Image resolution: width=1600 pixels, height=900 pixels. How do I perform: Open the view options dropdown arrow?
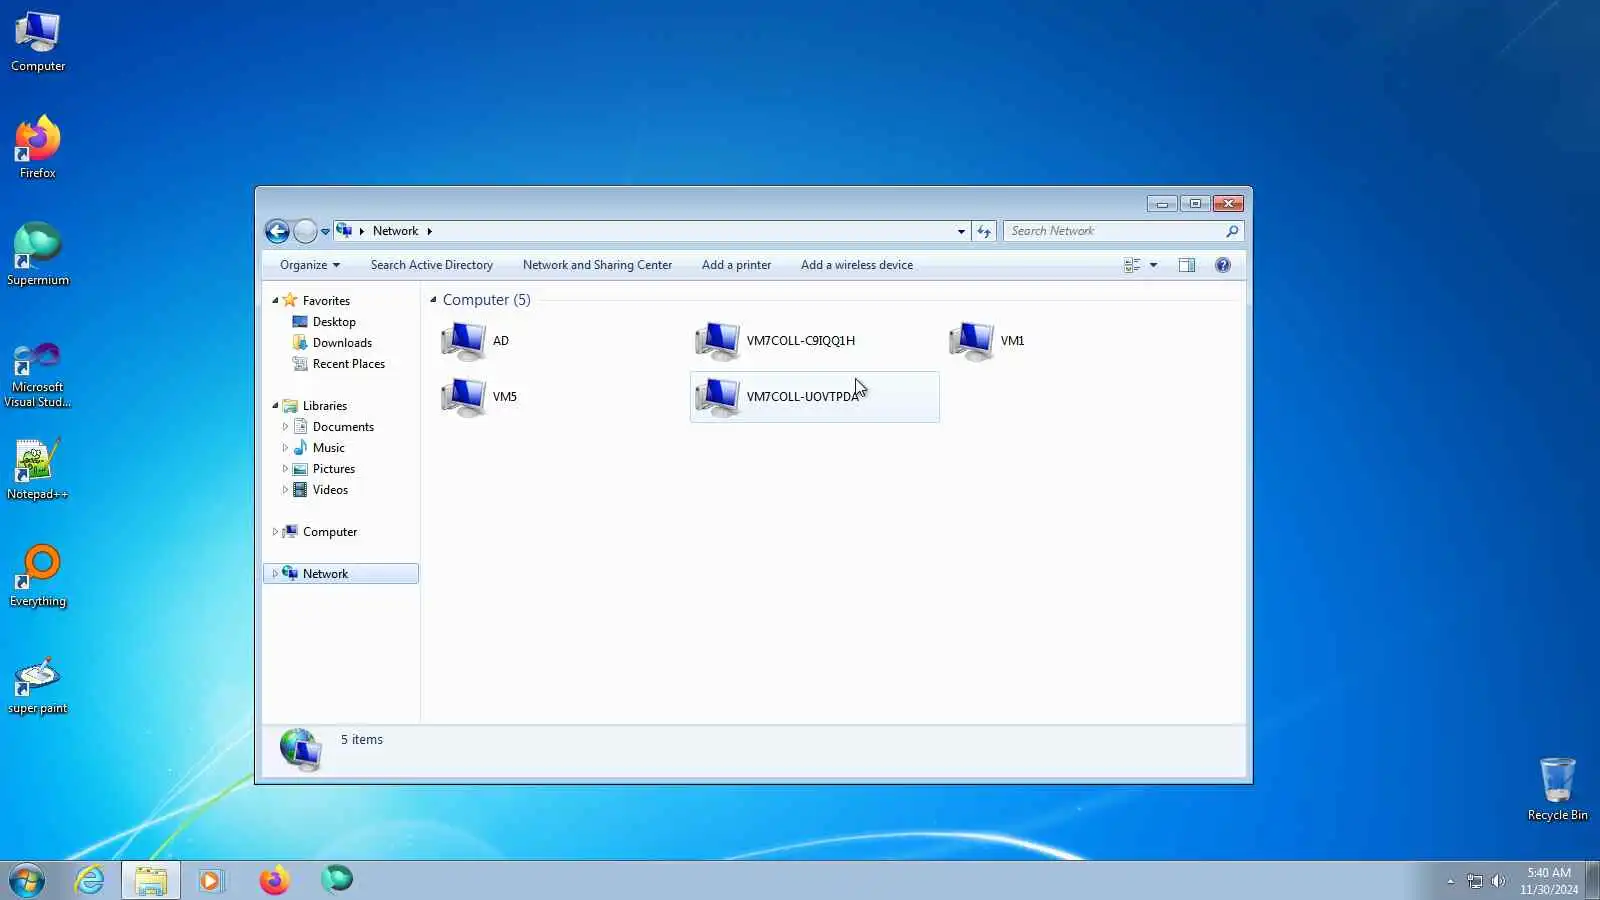[1153, 265]
